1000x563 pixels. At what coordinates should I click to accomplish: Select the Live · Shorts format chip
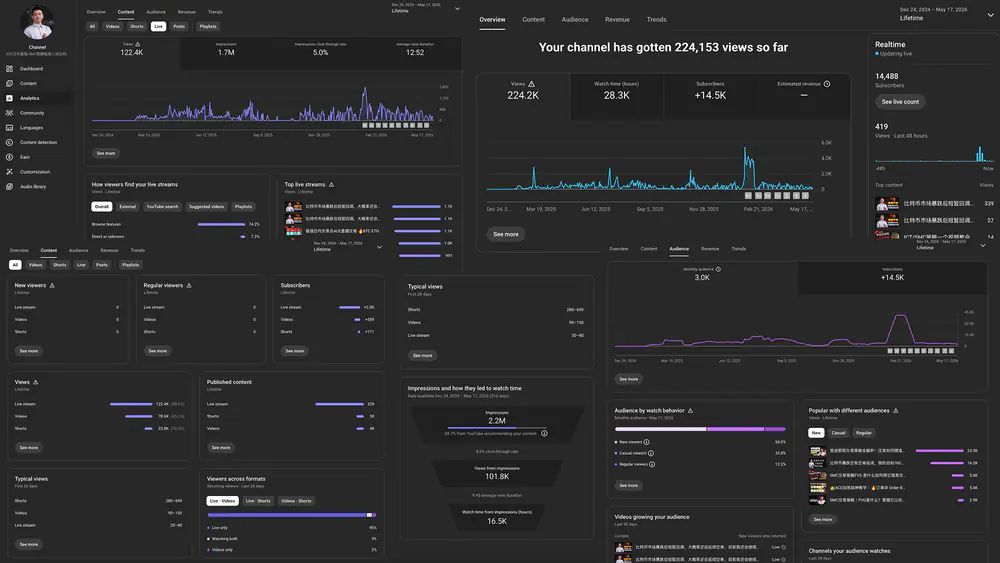pos(258,501)
